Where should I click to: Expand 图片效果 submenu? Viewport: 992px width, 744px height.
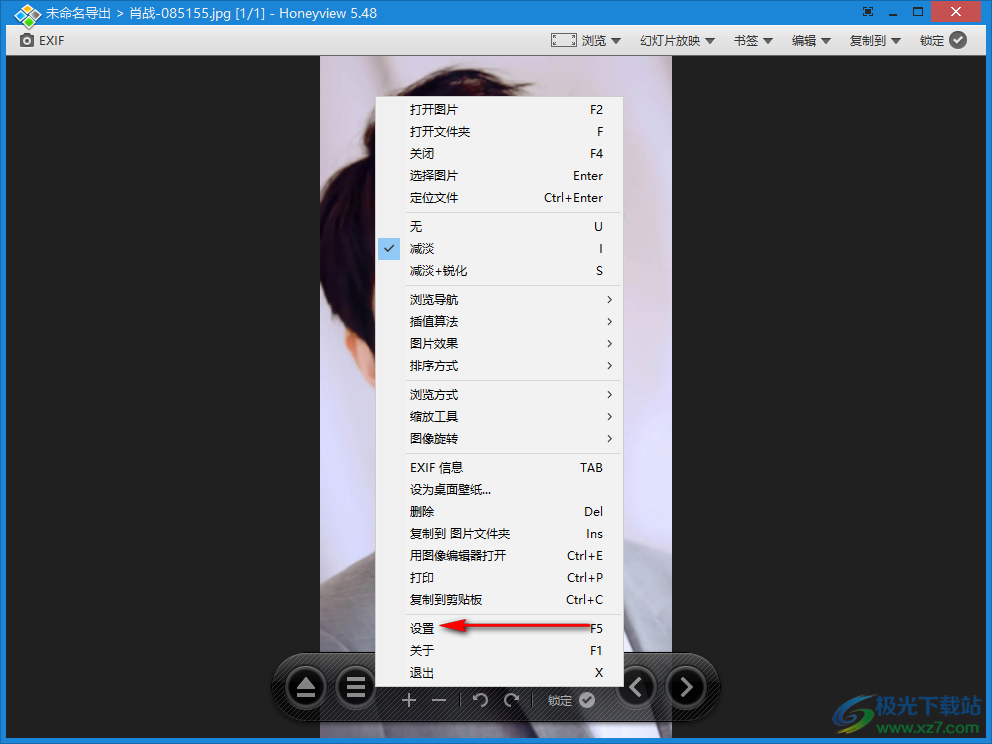pos(500,344)
